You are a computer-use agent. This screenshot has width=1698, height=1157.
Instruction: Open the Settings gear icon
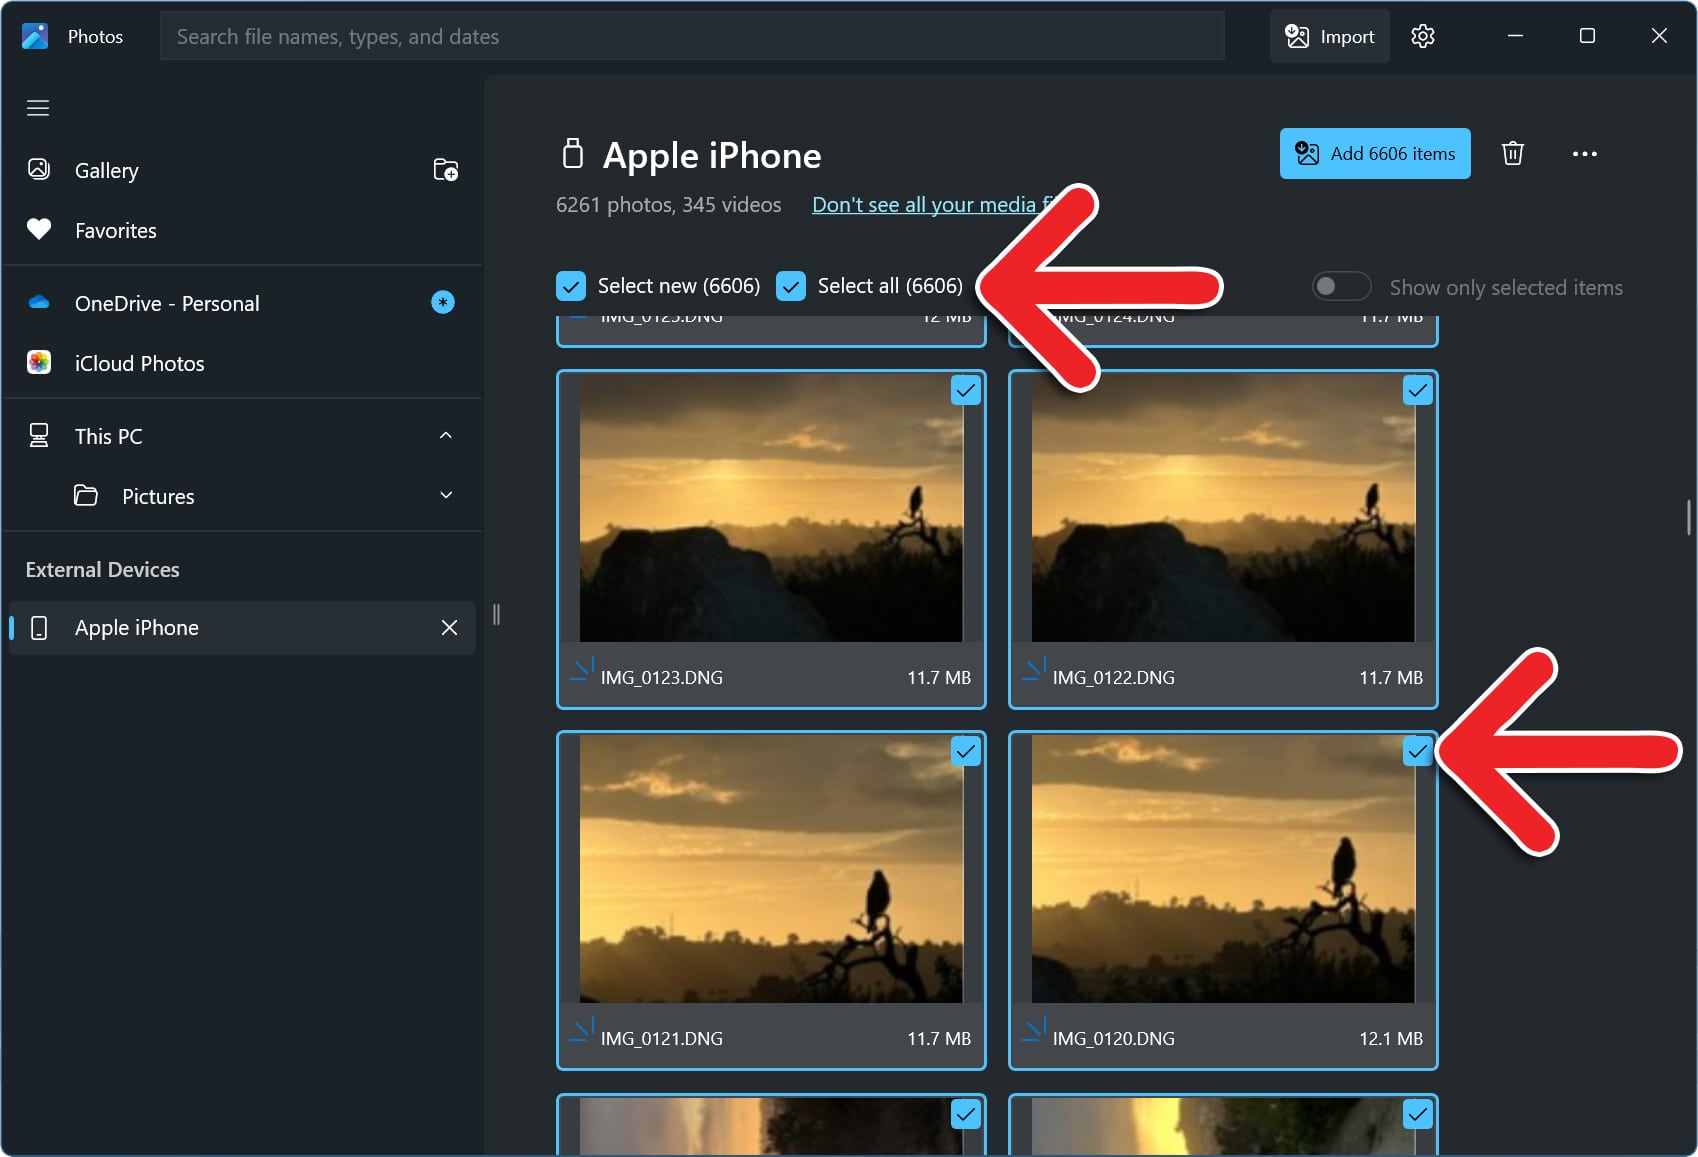tap(1422, 37)
